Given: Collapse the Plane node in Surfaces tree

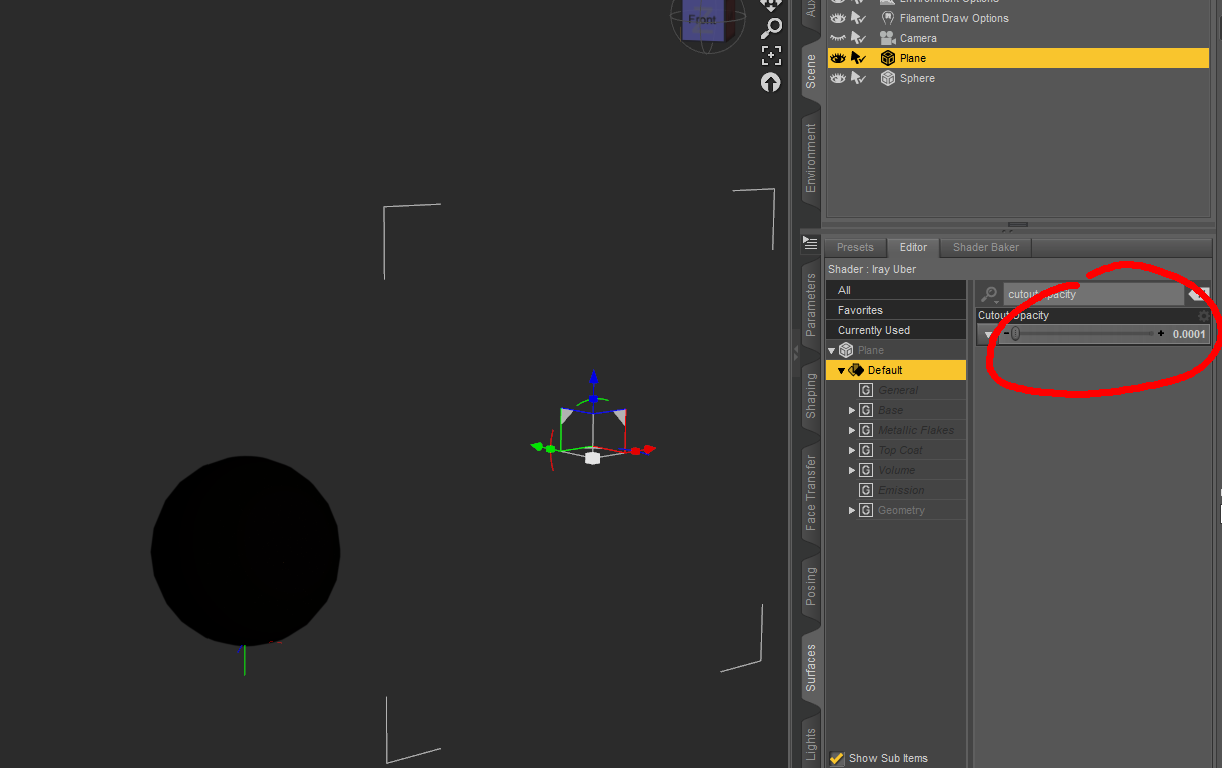Looking at the screenshot, I should (x=832, y=350).
